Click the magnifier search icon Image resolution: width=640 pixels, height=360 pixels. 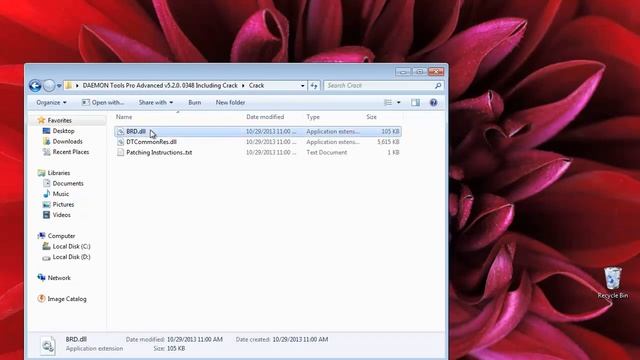point(438,85)
